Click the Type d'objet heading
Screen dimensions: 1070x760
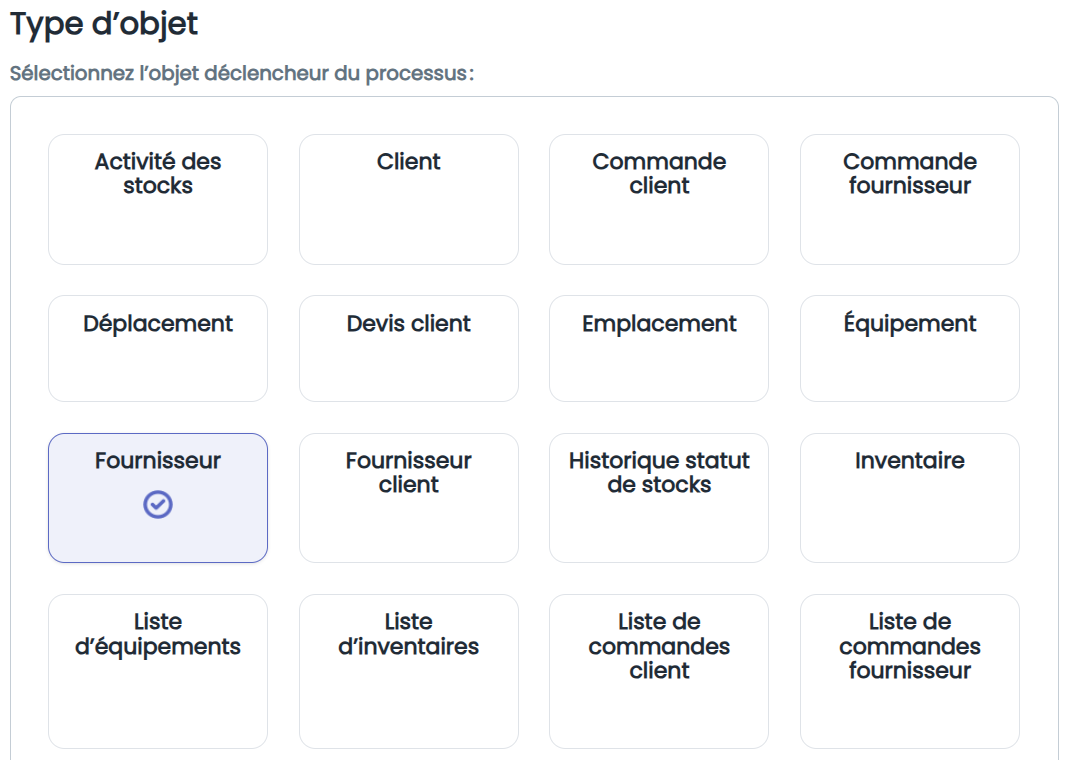[104, 25]
